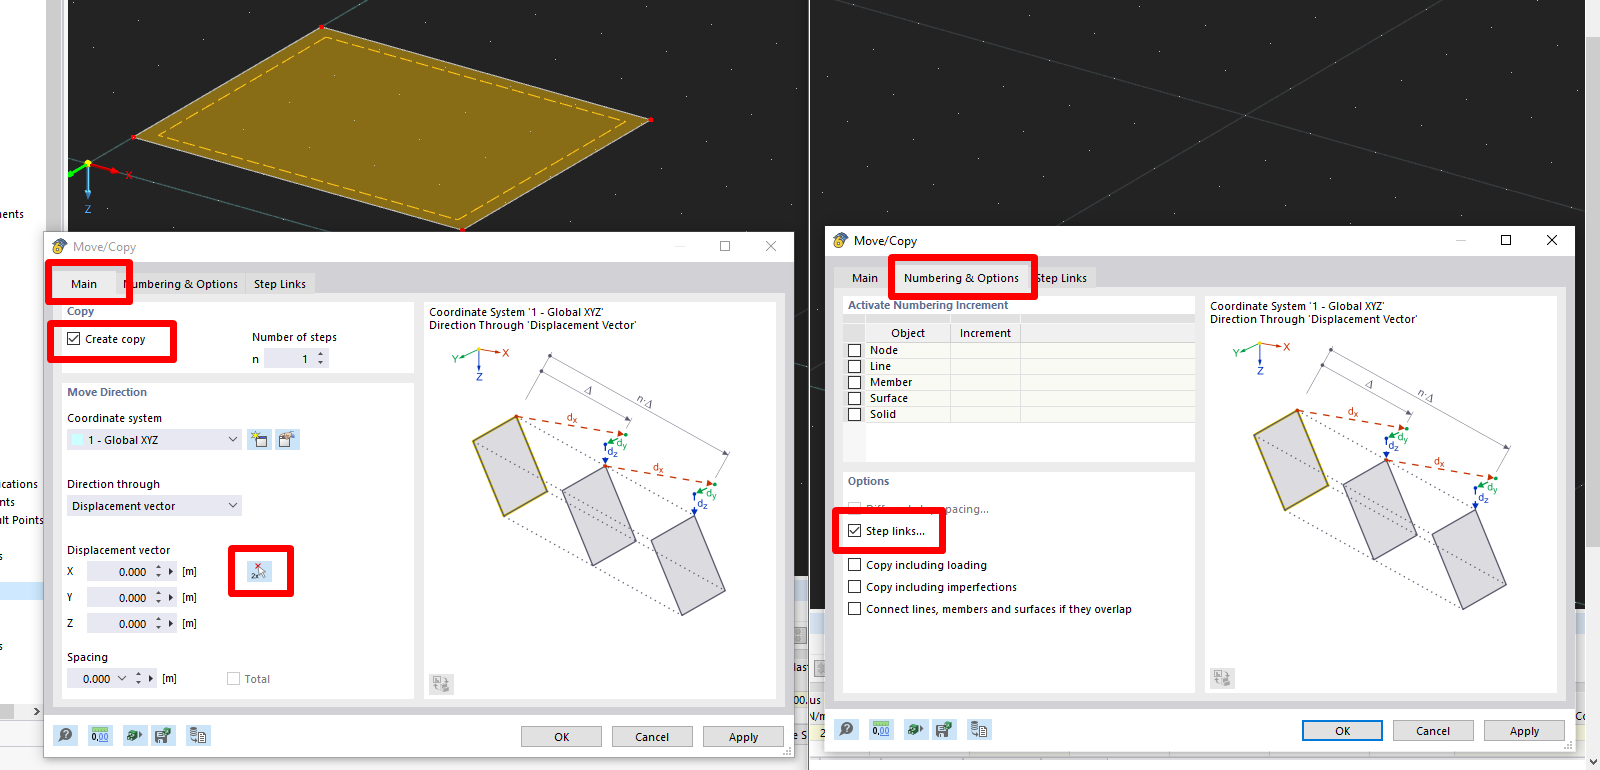Screen dimensions: 1600x770
Task: Switch to the Main tab in right dialog
Action: point(865,278)
